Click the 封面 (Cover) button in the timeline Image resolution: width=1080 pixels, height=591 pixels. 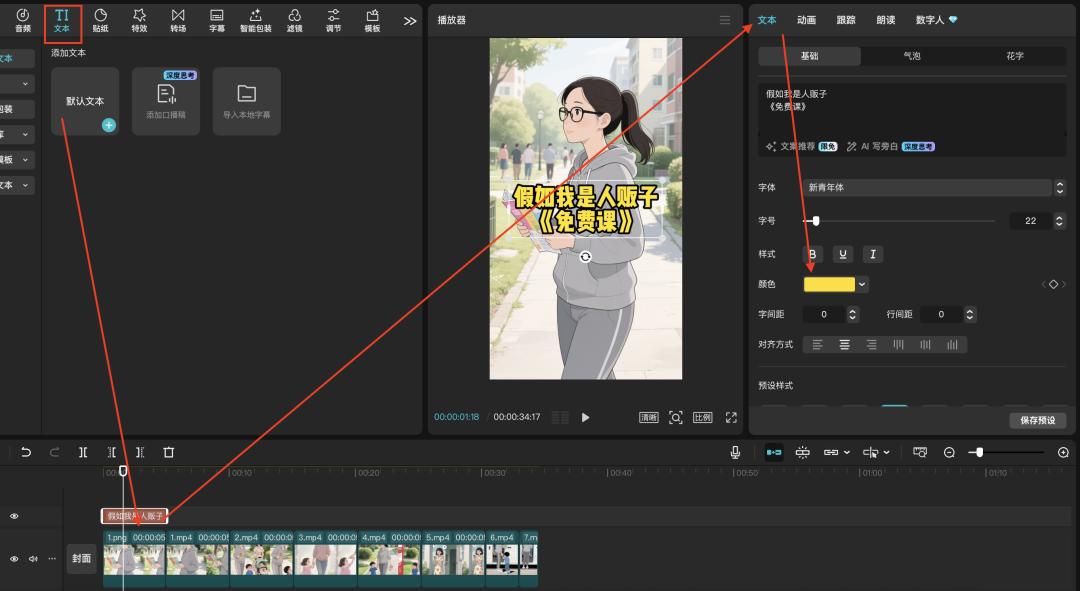(x=82, y=559)
